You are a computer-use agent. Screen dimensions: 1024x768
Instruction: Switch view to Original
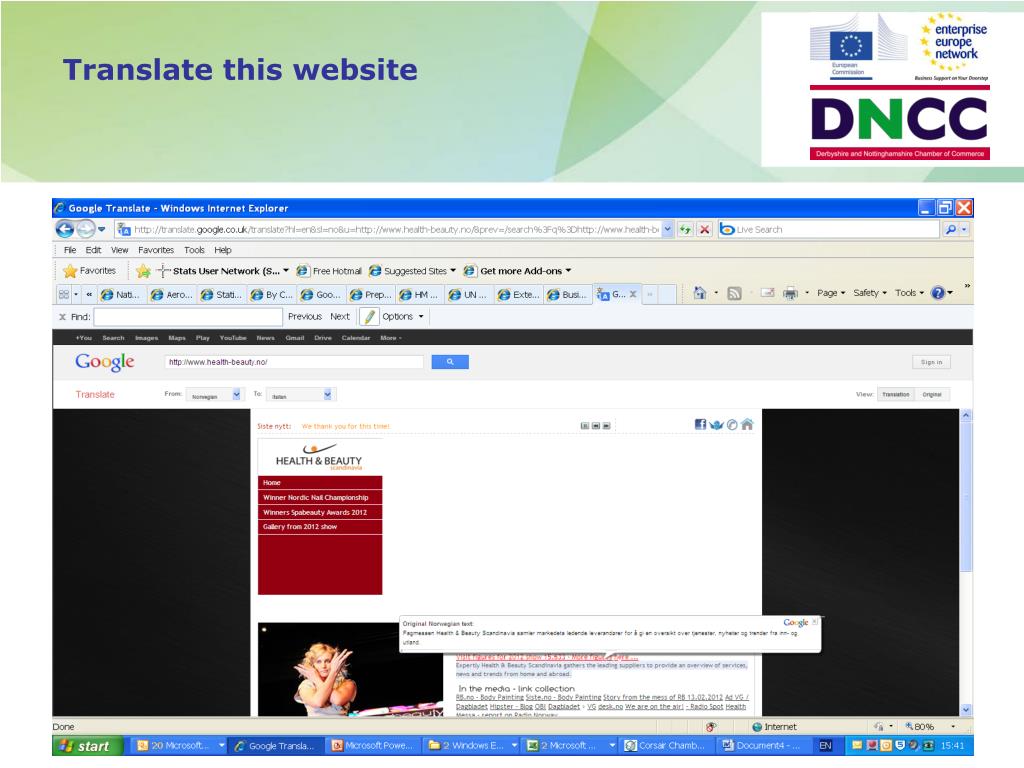[x=932, y=394]
